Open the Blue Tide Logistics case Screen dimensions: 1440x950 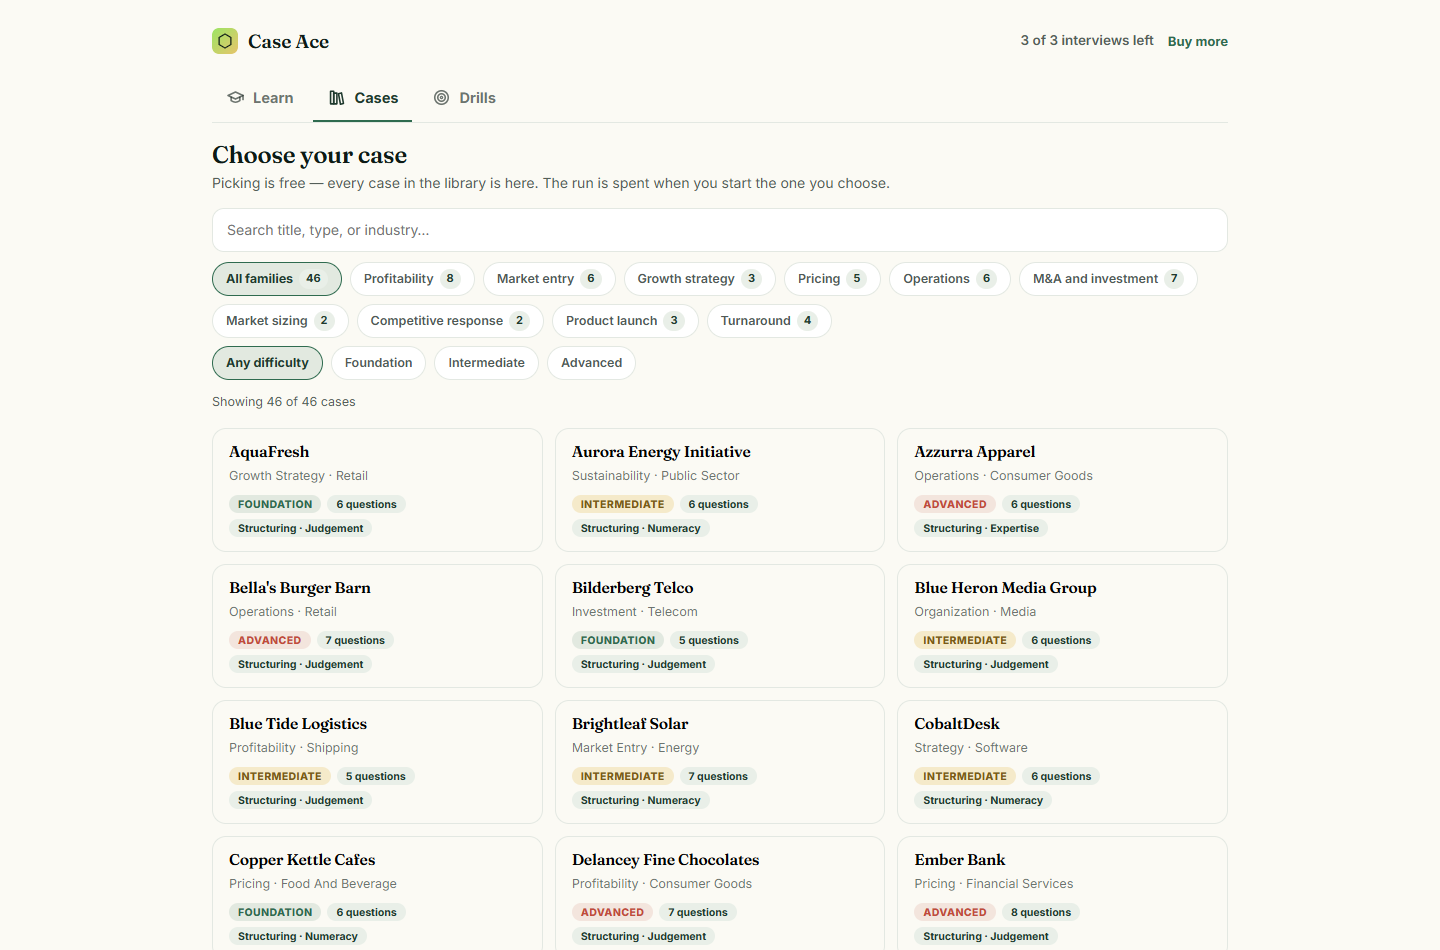[x=377, y=762]
